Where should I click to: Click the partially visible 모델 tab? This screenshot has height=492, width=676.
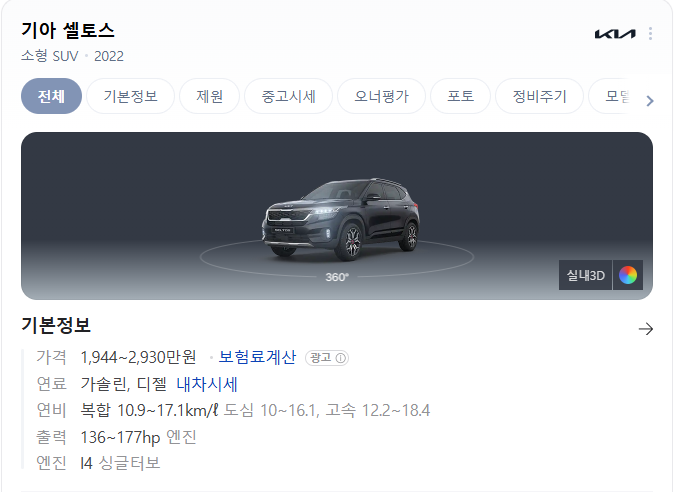(612, 96)
